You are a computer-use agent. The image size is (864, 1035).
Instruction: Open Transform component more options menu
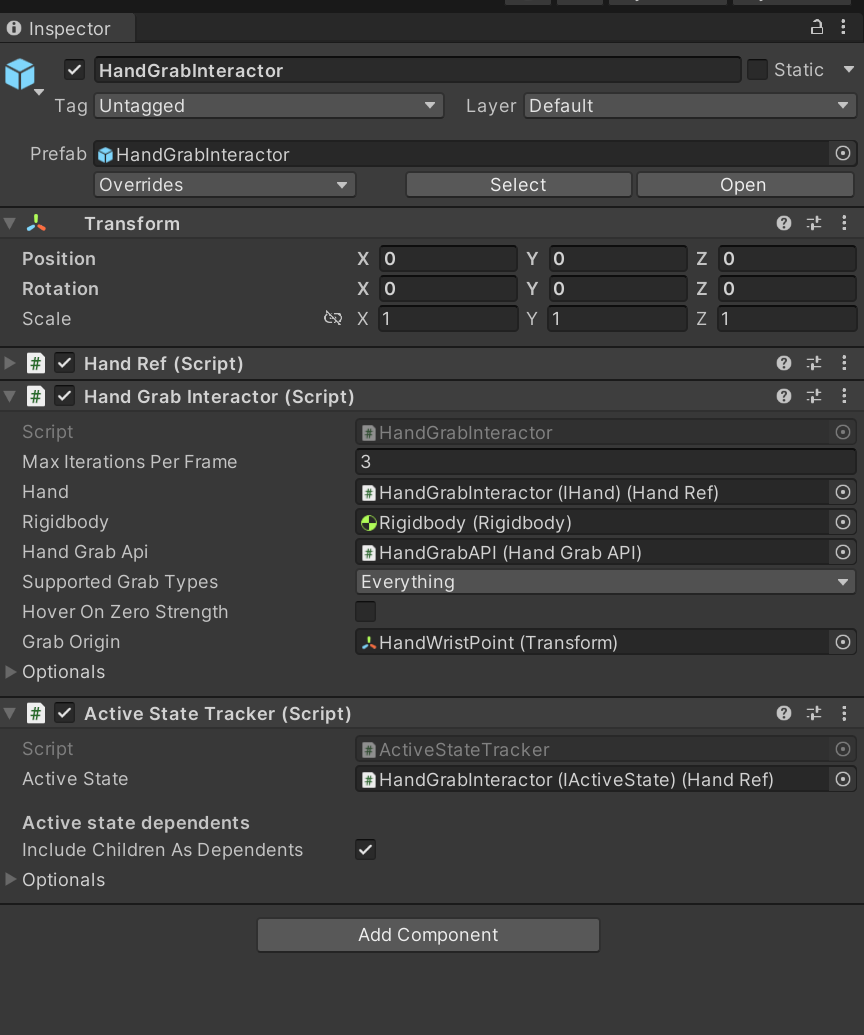844,223
